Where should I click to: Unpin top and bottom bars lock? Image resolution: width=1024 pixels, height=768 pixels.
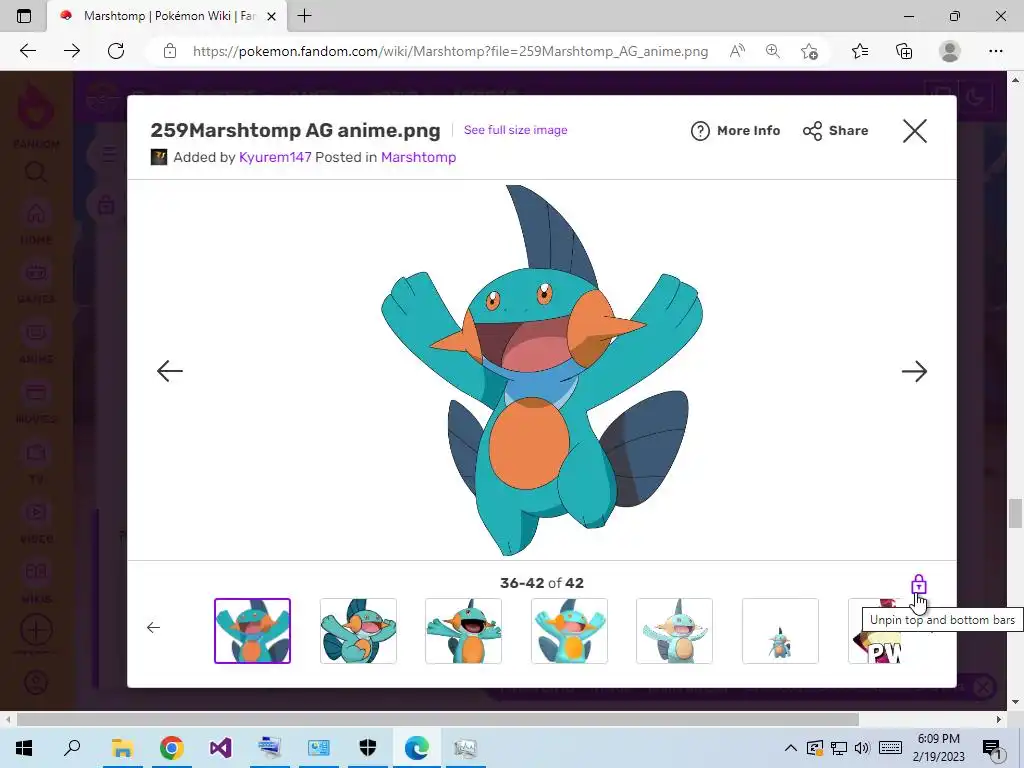pos(919,584)
